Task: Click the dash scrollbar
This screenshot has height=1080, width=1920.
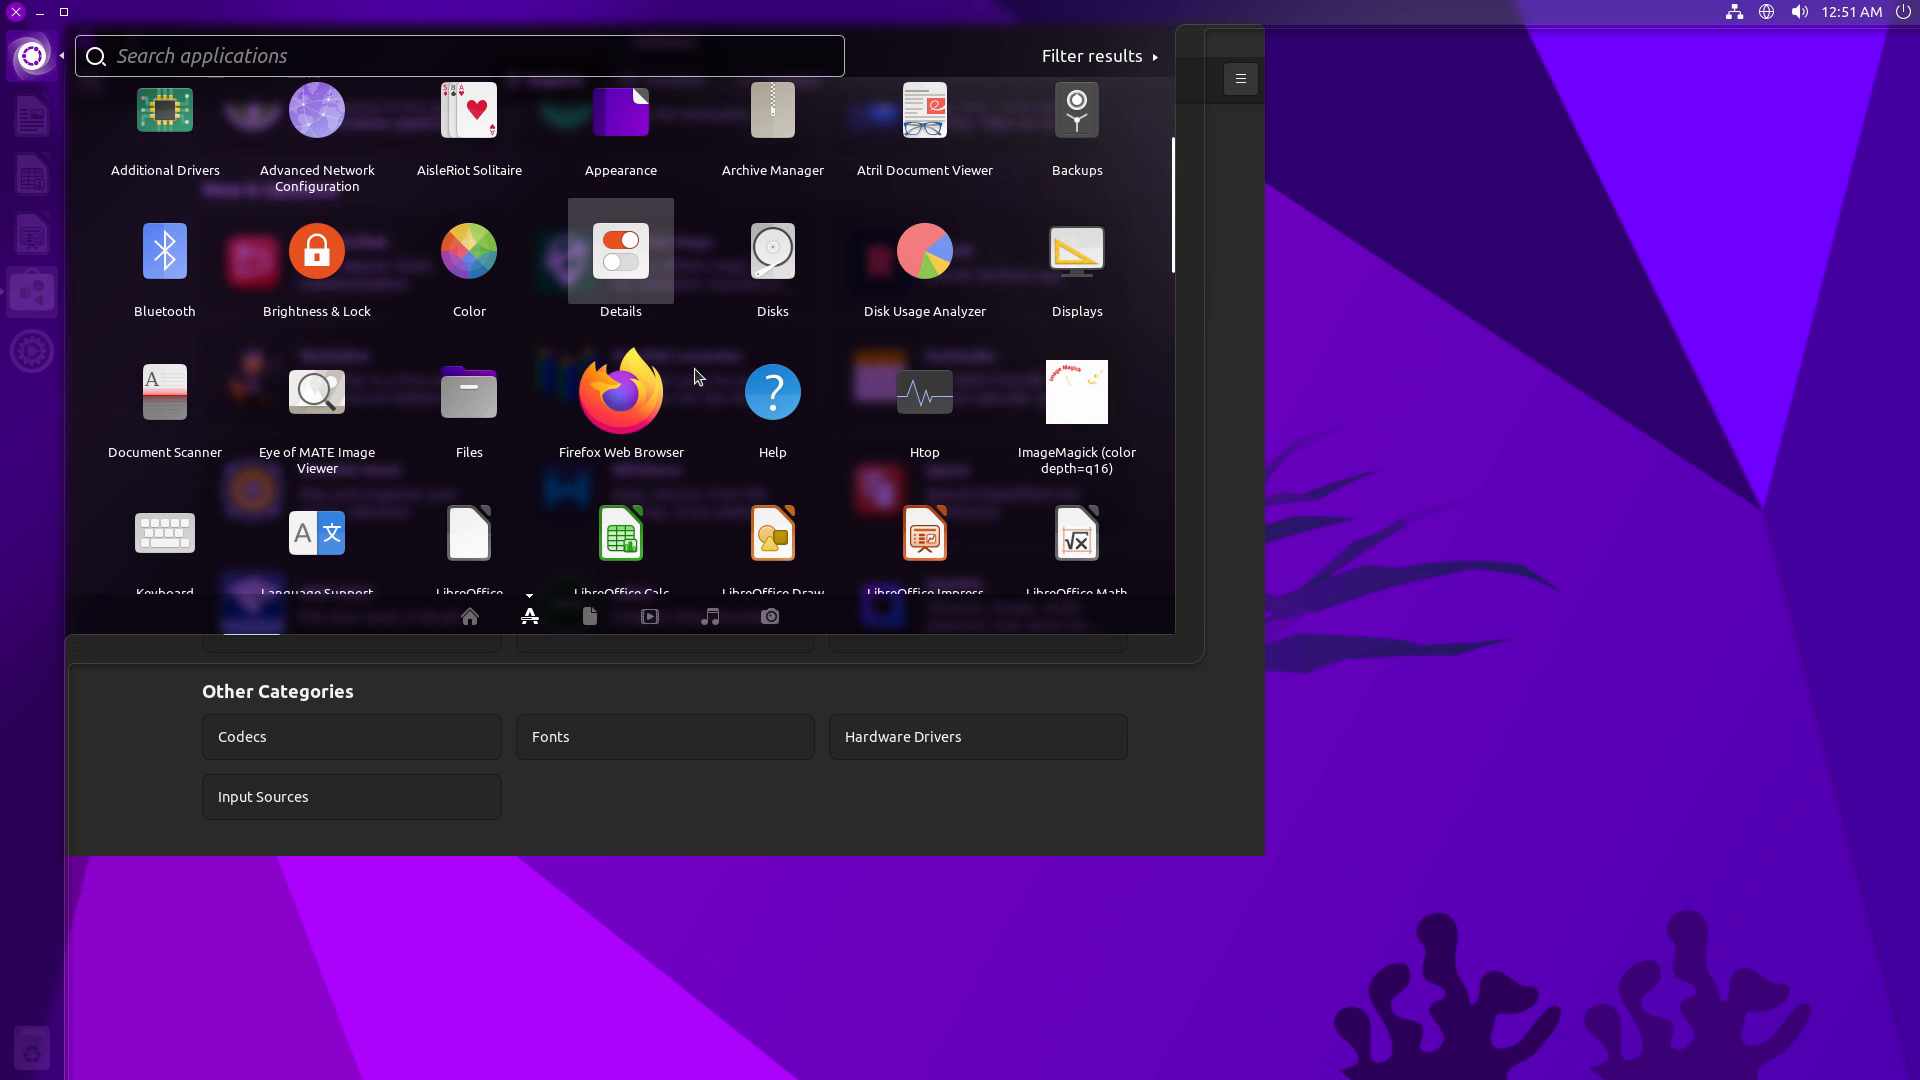Action: [x=1173, y=205]
